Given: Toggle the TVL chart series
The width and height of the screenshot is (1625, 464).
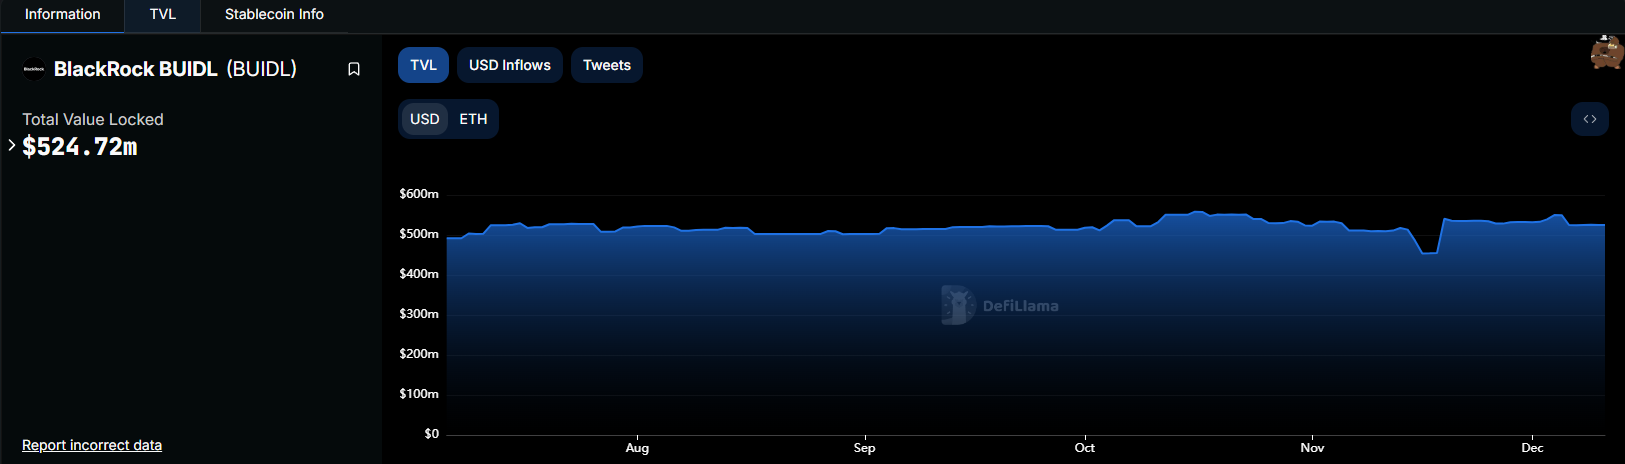Looking at the screenshot, I should click(424, 65).
